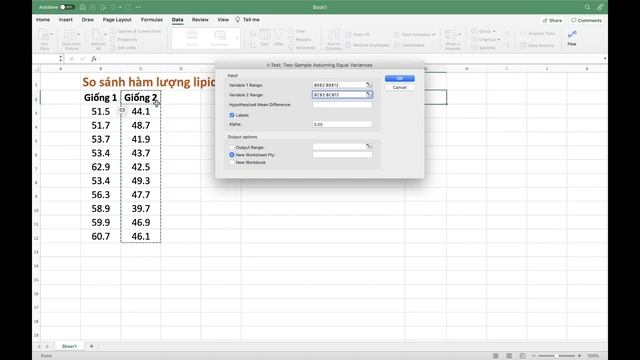Click the Cancel button in dialog
This screenshot has height=360, width=640.
tap(400, 87)
